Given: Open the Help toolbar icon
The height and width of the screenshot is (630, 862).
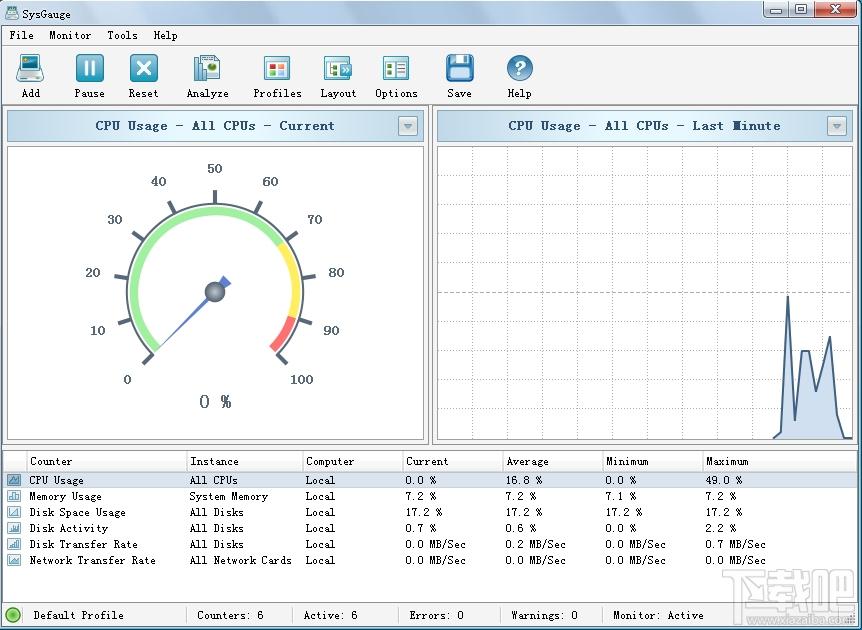Looking at the screenshot, I should (x=520, y=68).
